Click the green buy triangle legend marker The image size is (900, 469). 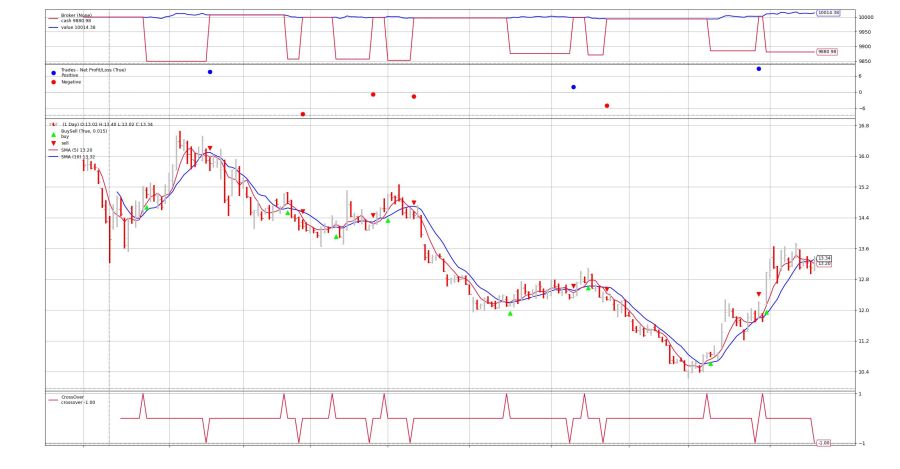pos(53,135)
